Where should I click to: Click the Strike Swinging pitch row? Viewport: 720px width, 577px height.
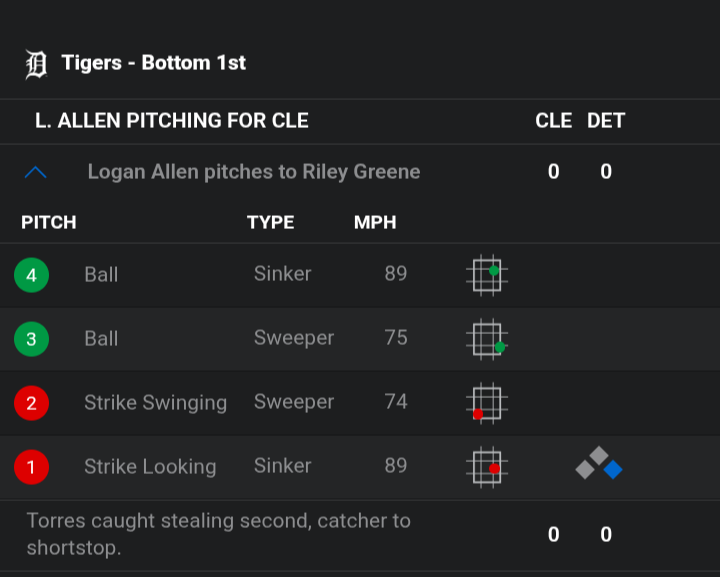[x=360, y=403]
